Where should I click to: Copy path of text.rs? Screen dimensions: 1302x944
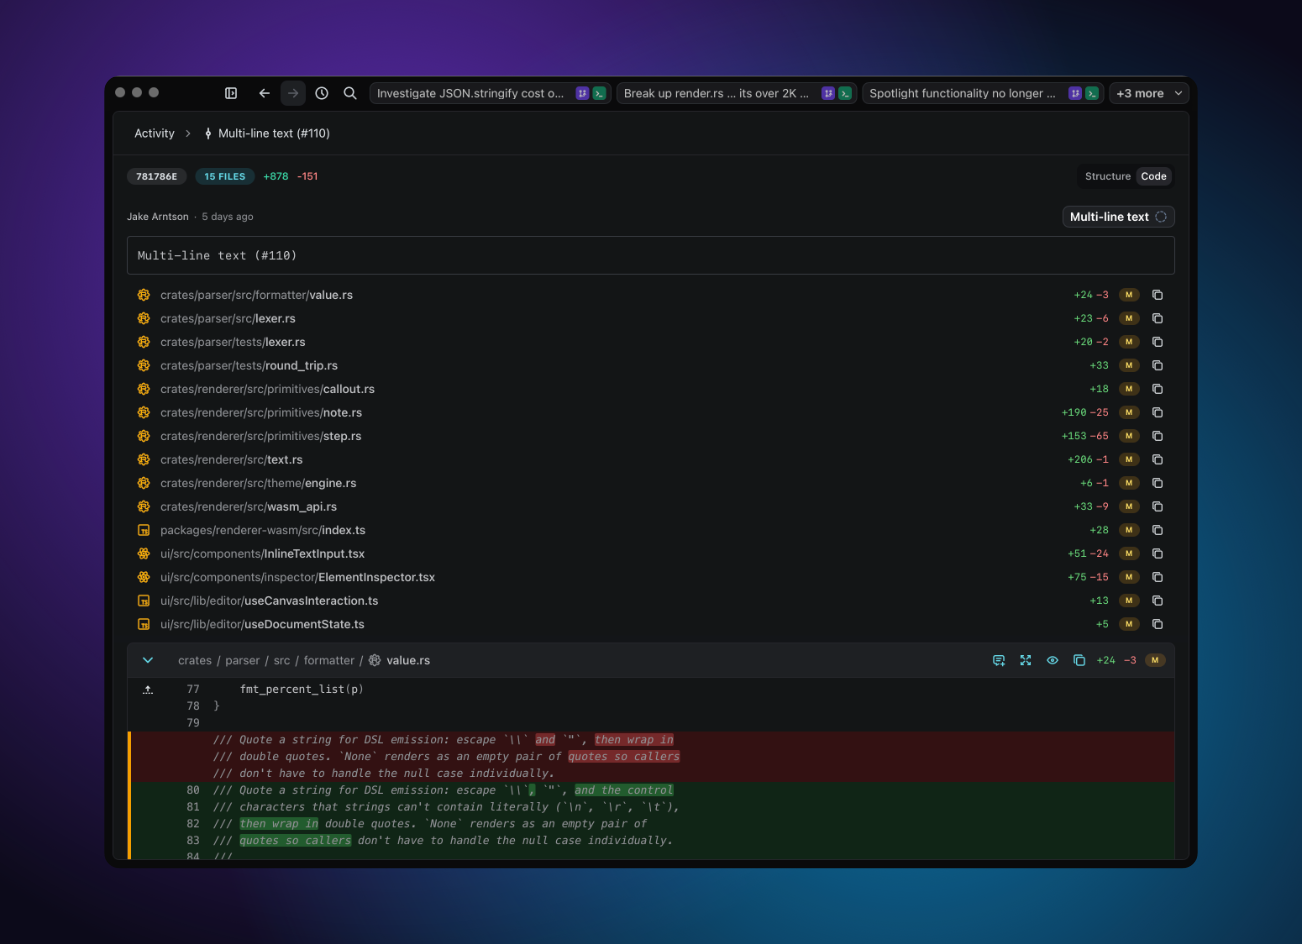coord(1157,459)
